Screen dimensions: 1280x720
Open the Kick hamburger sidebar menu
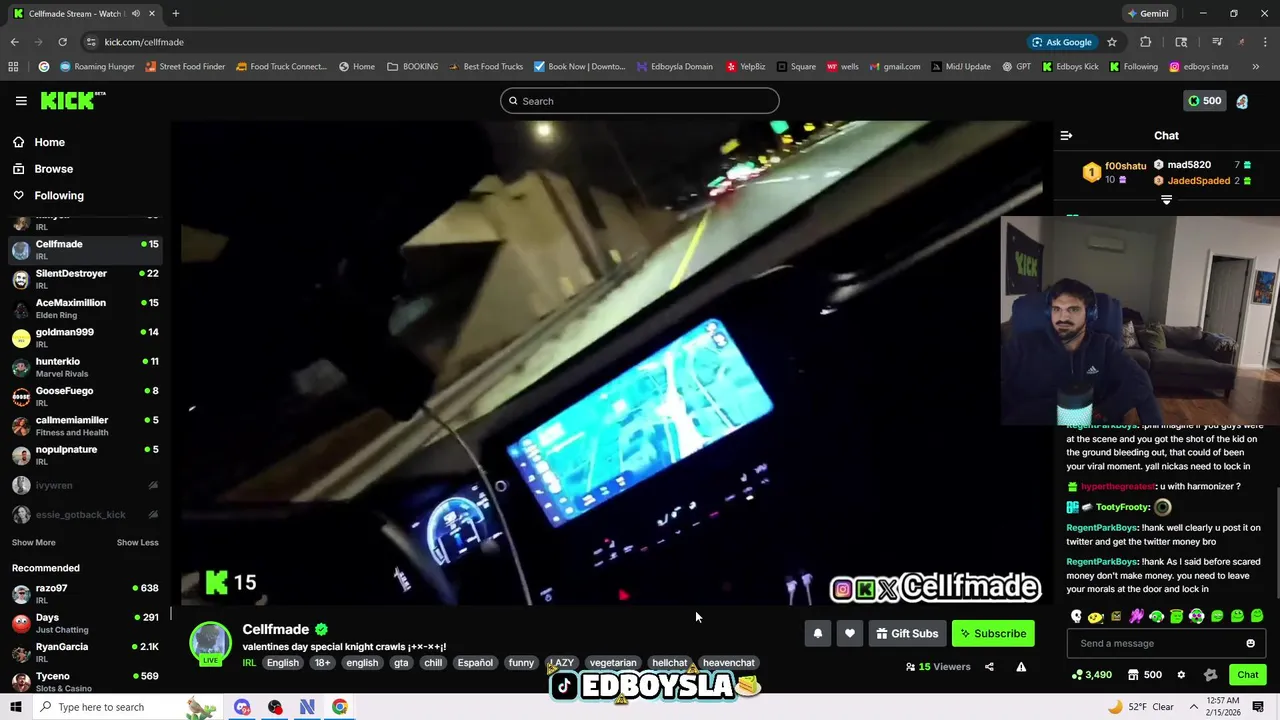point(21,101)
